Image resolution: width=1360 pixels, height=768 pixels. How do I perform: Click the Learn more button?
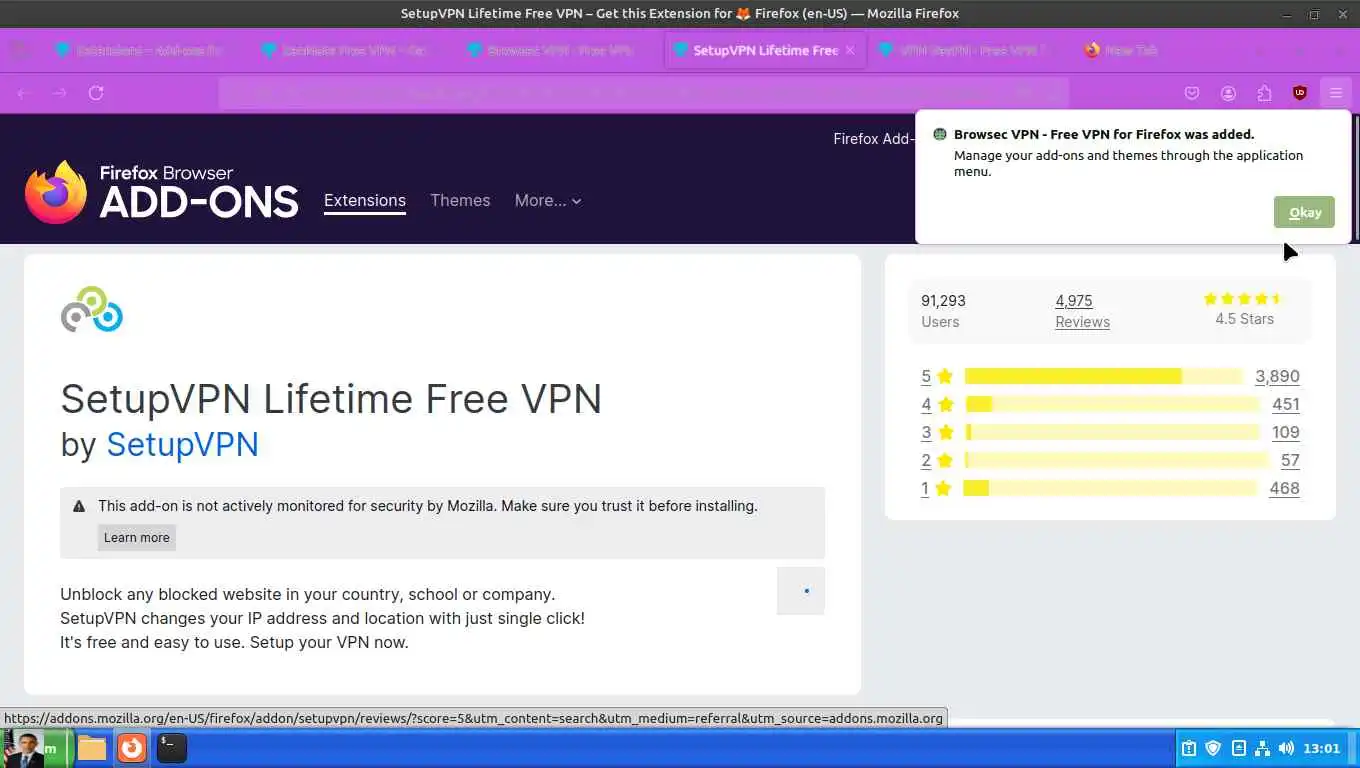click(137, 537)
